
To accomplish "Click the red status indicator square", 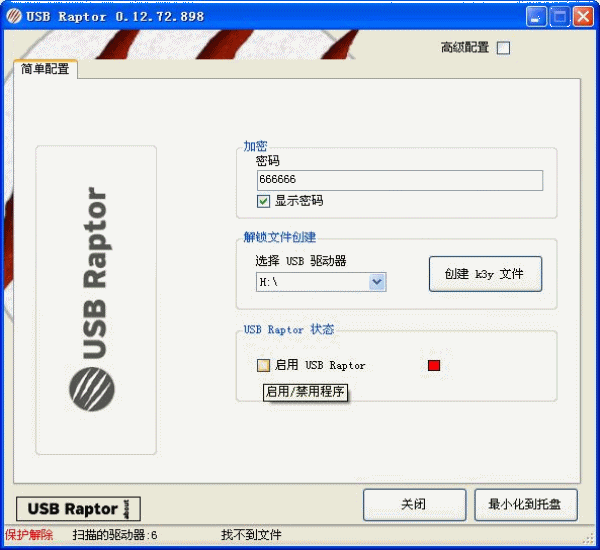I will [434, 366].
